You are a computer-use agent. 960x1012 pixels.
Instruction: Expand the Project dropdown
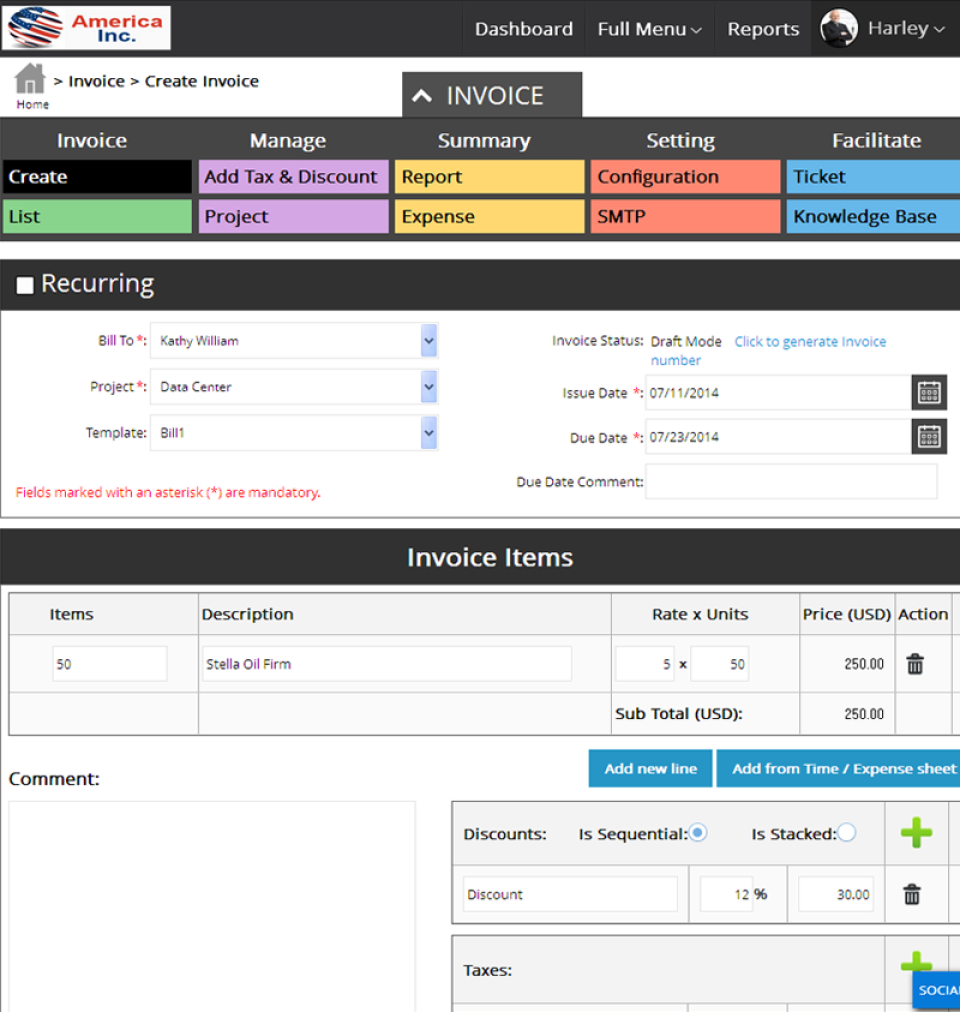pyautogui.click(x=428, y=387)
